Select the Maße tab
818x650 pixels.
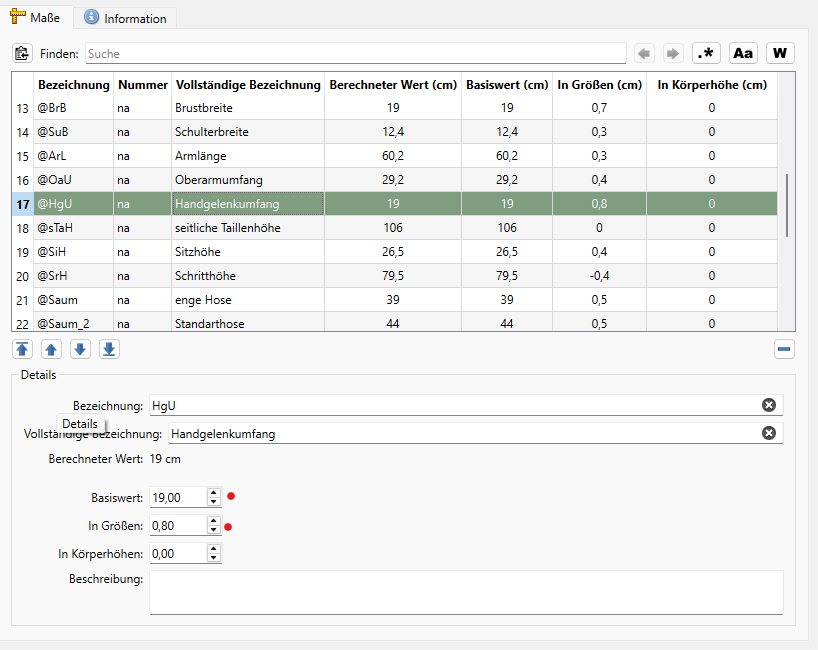point(36,18)
